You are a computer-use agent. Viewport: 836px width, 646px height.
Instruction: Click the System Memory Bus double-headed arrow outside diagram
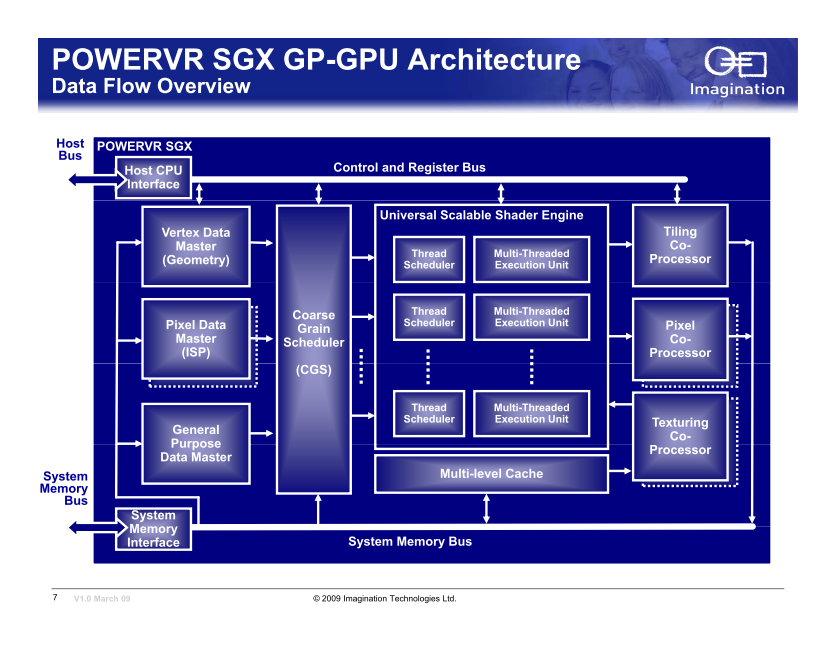(98, 527)
